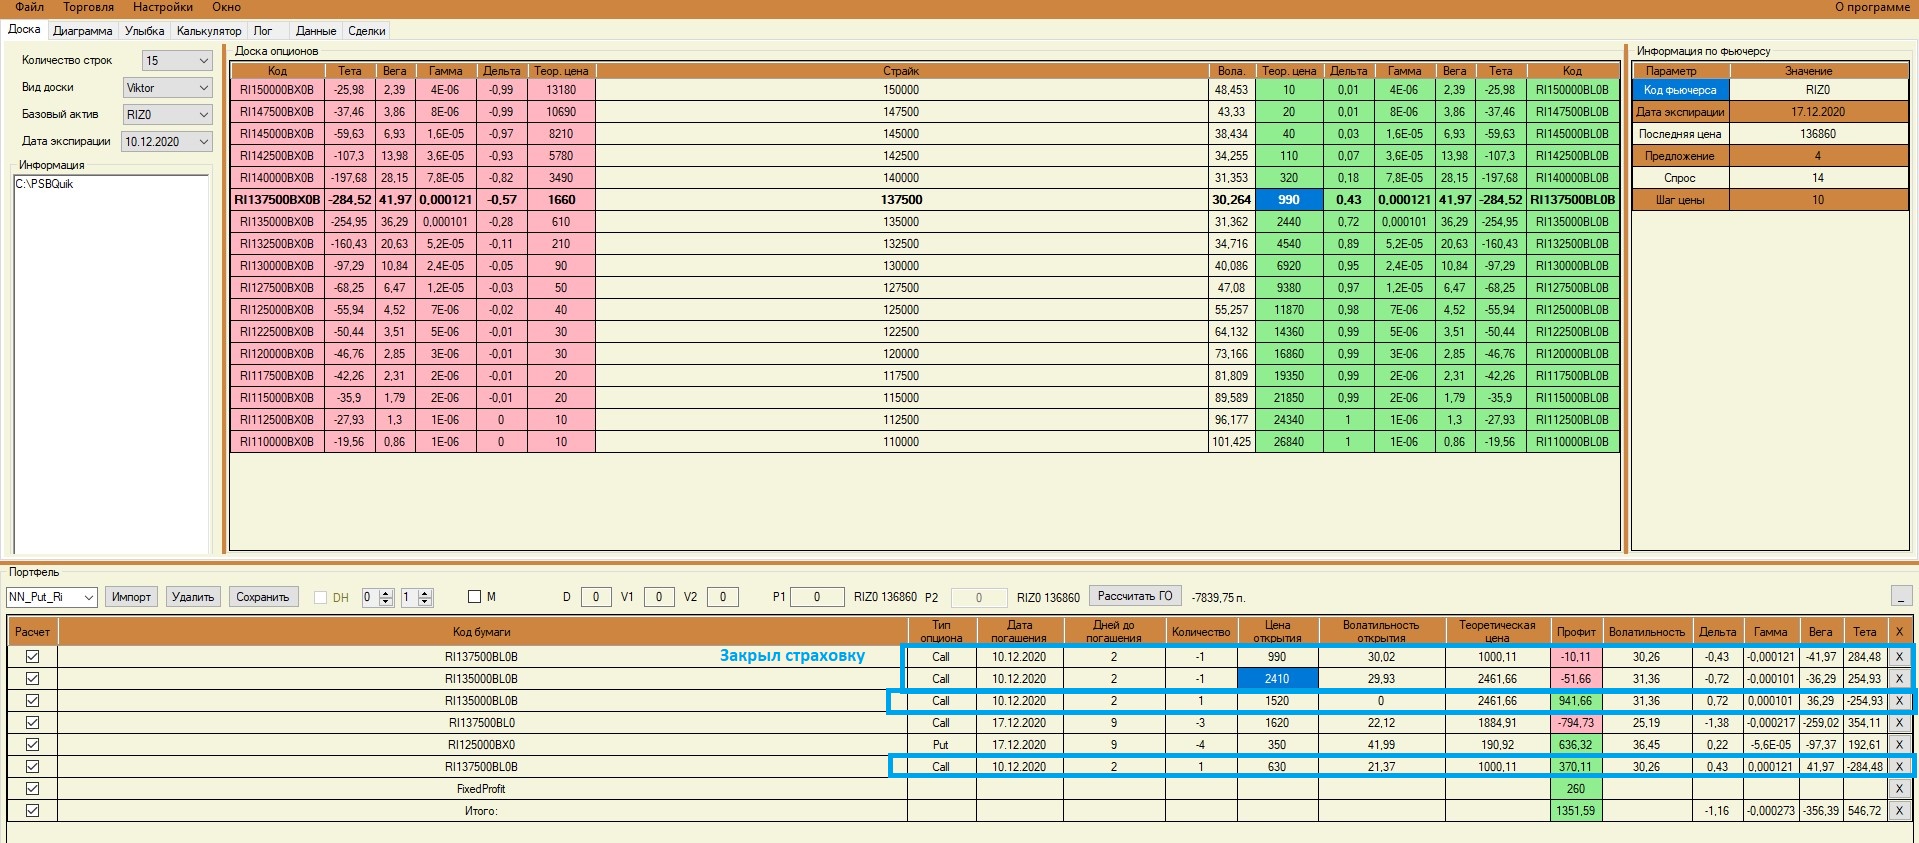
Task: Select strike 137500 in the options board
Action: [x=901, y=200]
